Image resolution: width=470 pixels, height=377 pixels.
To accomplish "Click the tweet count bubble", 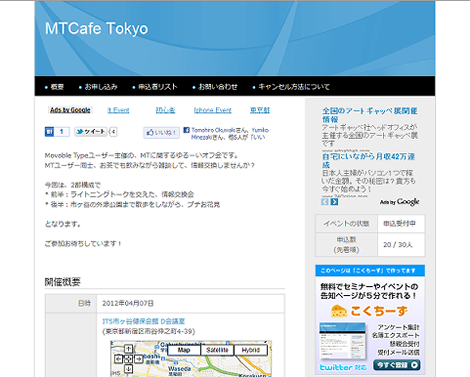I will coord(113,132).
